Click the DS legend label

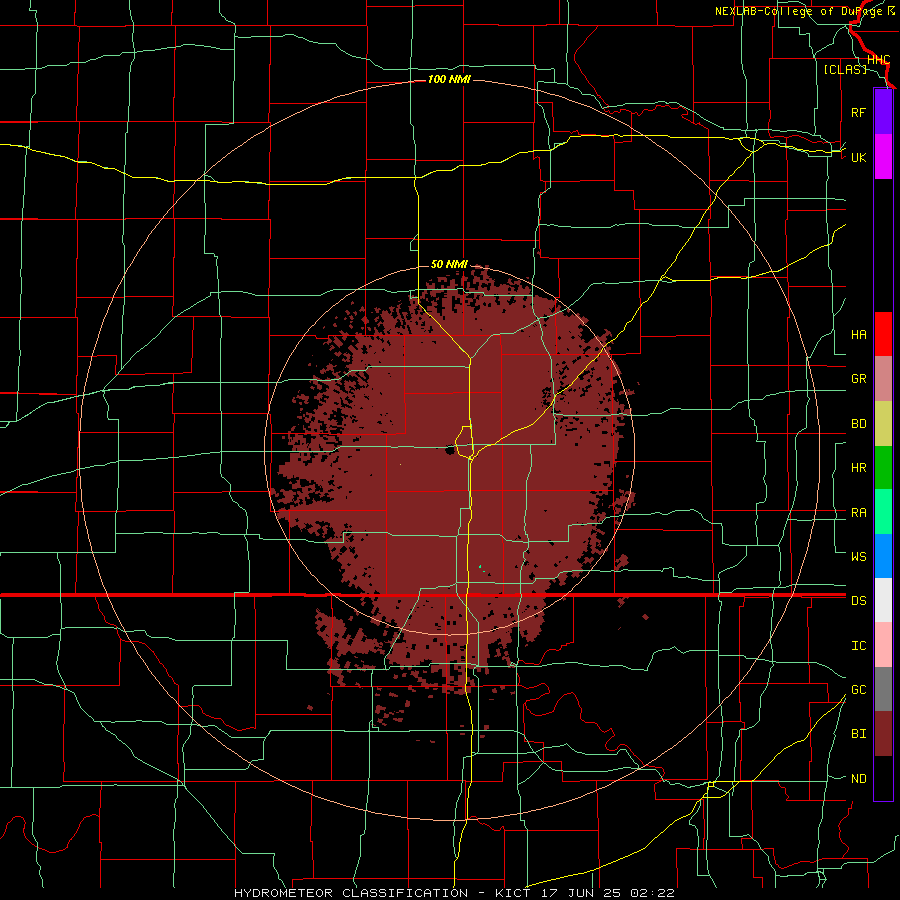(x=858, y=601)
